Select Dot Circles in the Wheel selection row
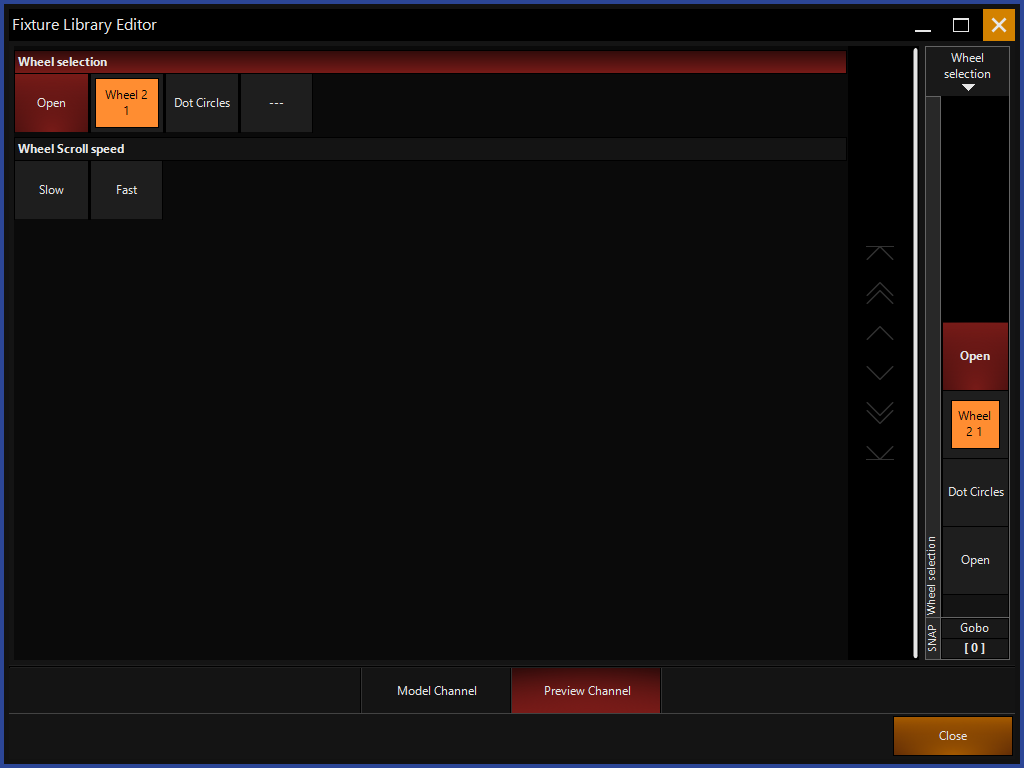Image resolution: width=1024 pixels, height=768 pixels. tap(202, 103)
